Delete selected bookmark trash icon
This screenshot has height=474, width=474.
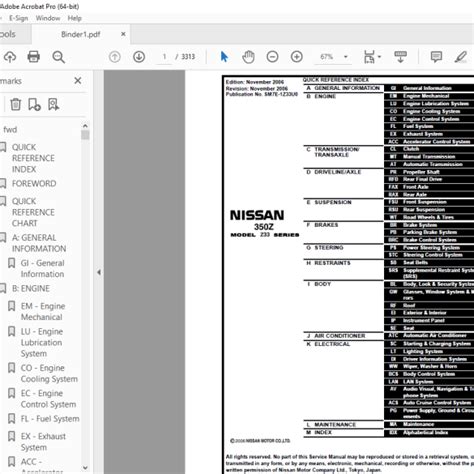15,104
